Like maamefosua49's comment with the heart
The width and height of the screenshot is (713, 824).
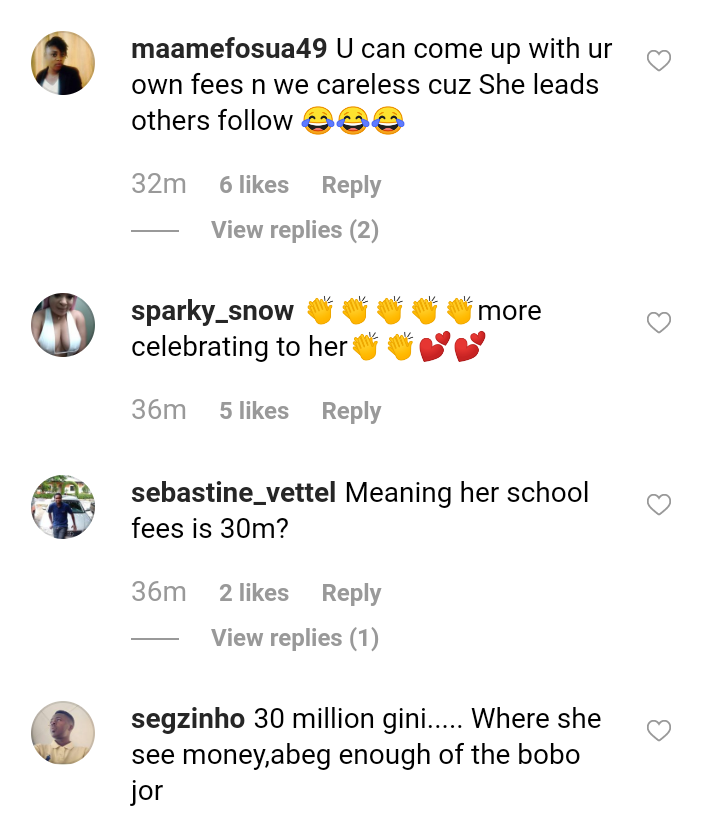coord(658,62)
